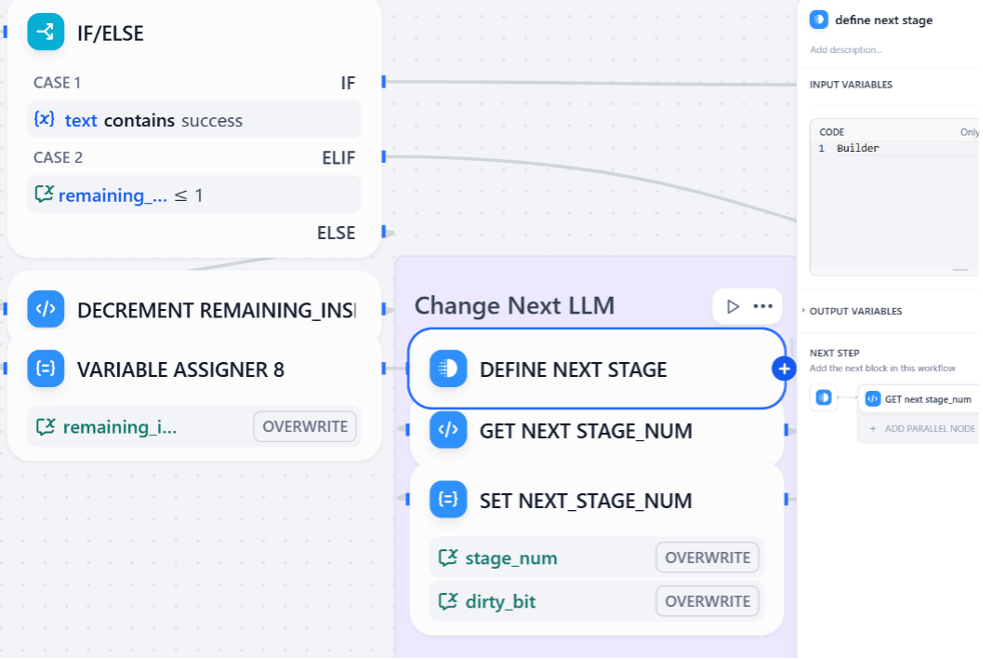Add a node after DEFINE NEXT STAGE

pyautogui.click(x=783, y=369)
